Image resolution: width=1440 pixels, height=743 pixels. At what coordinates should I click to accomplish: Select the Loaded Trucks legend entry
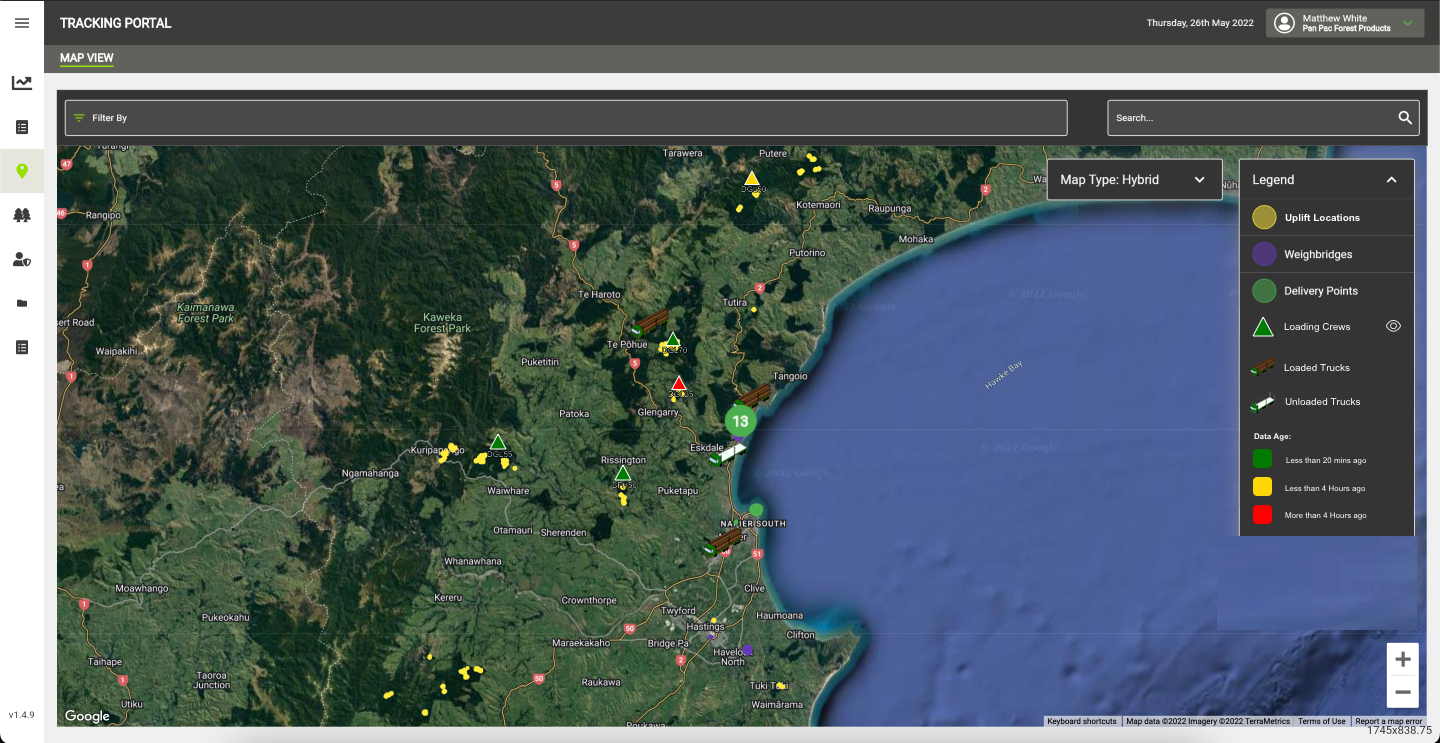1316,367
